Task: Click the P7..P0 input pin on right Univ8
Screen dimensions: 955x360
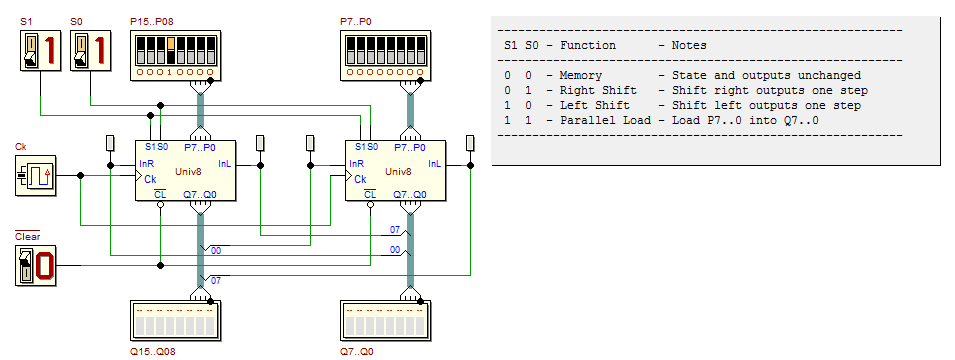Action: [410, 147]
